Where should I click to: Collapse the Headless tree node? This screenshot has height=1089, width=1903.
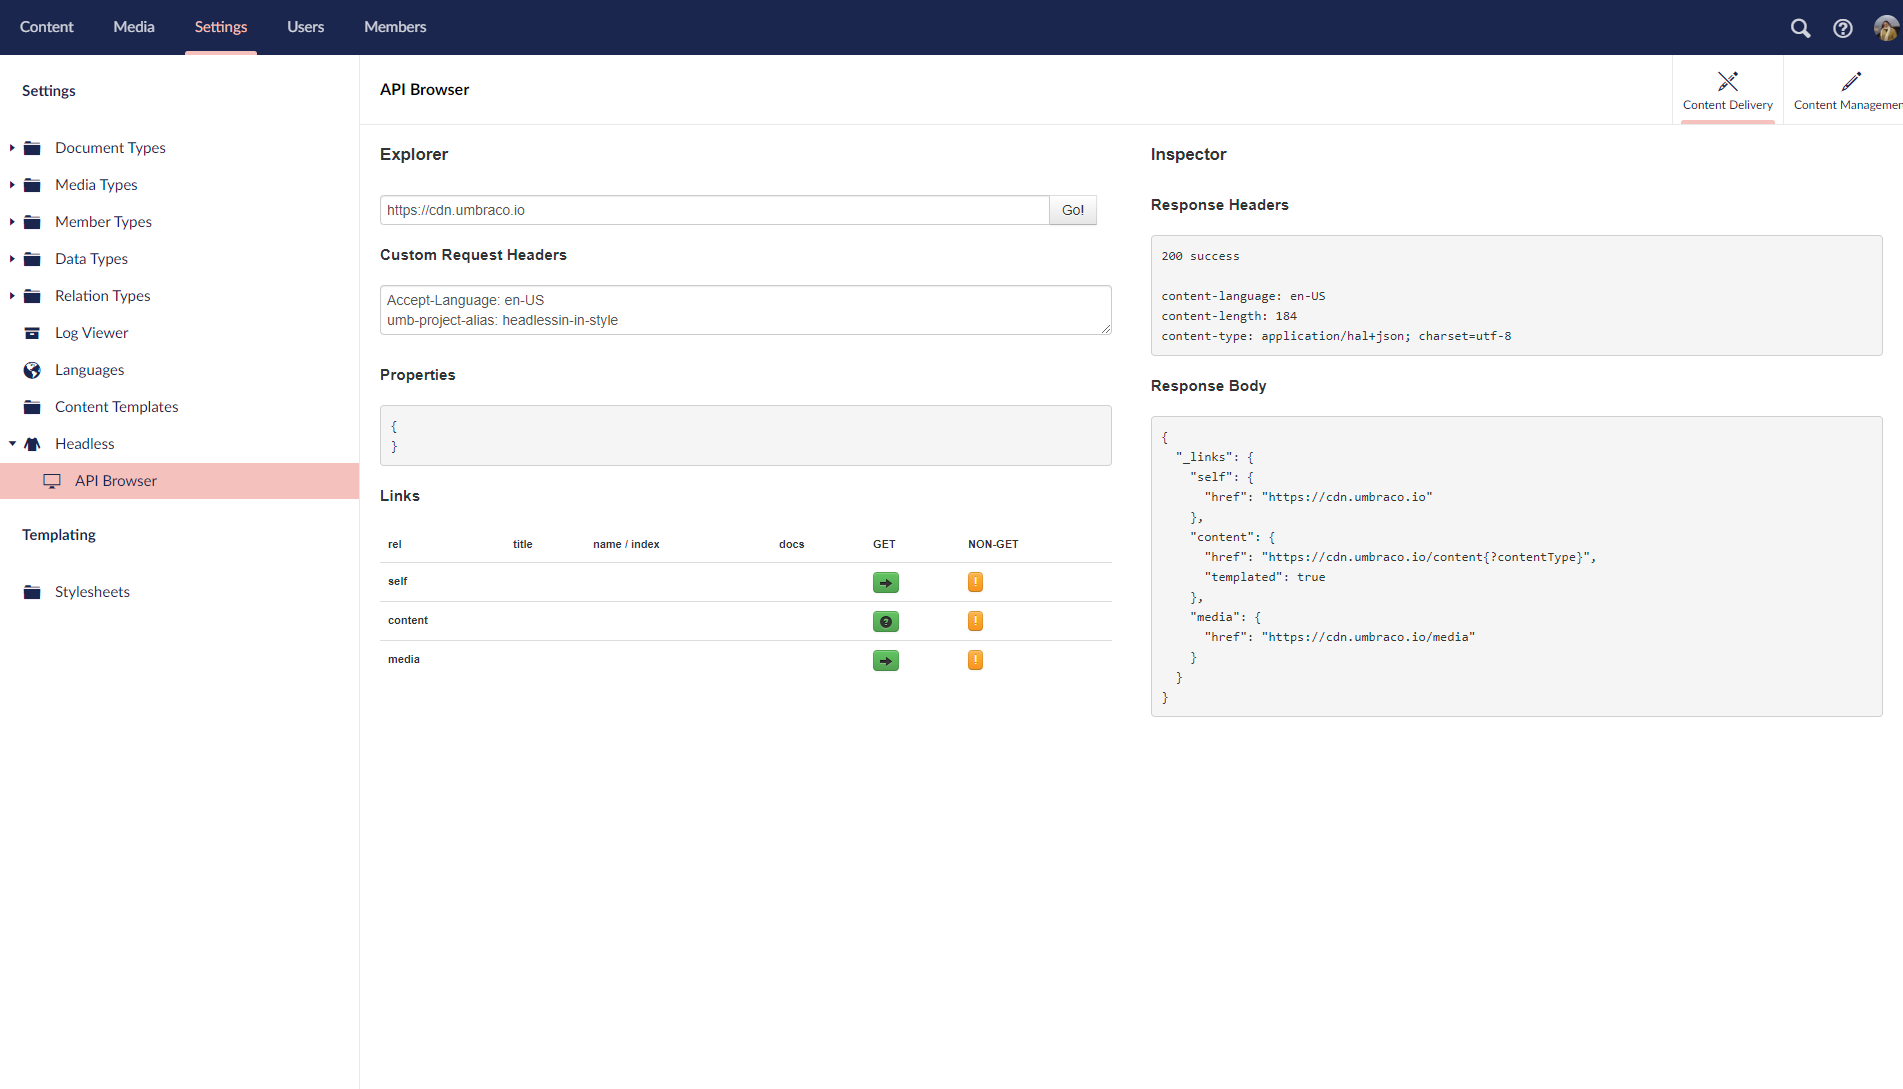tap(12, 444)
